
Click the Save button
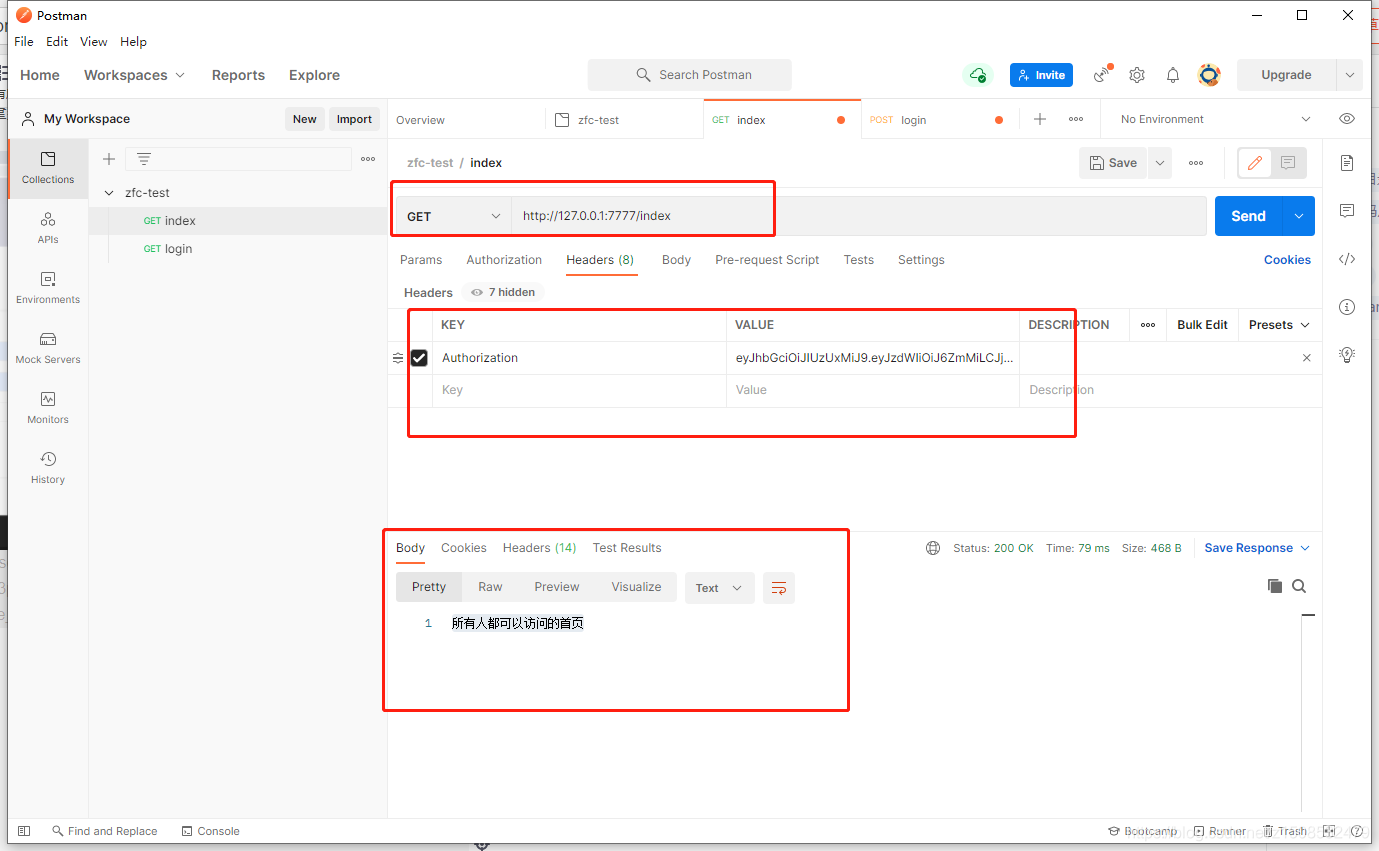point(1113,163)
